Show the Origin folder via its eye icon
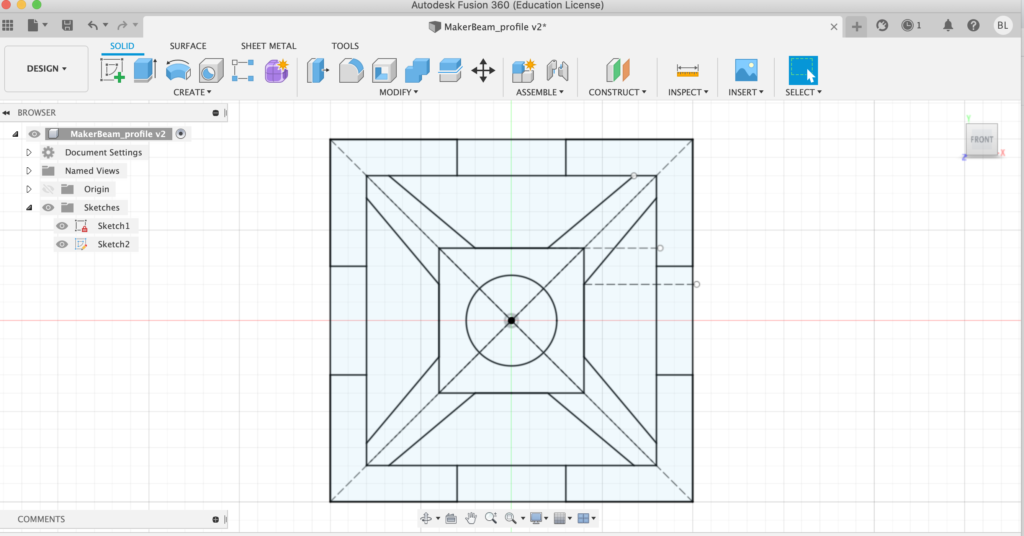Image resolution: width=1024 pixels, height=536 pixels. pyautogui.click(x=47, y=189)
